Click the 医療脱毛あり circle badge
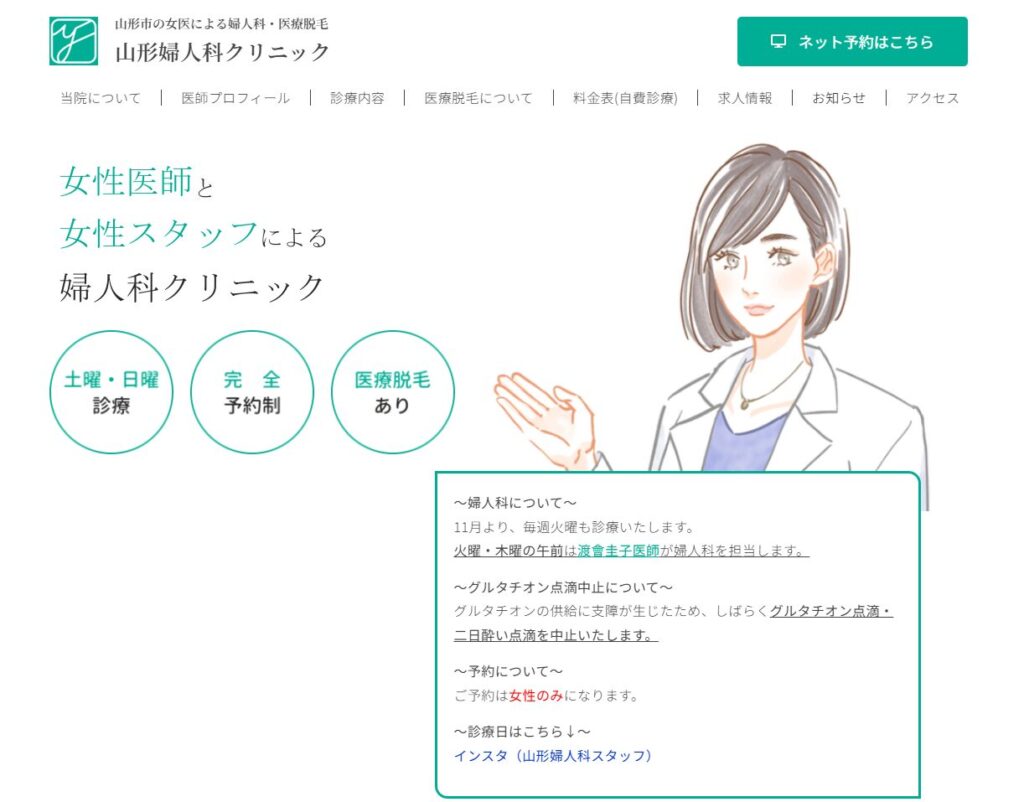The width and height of the screenshot is (1024, 802). 392,392
